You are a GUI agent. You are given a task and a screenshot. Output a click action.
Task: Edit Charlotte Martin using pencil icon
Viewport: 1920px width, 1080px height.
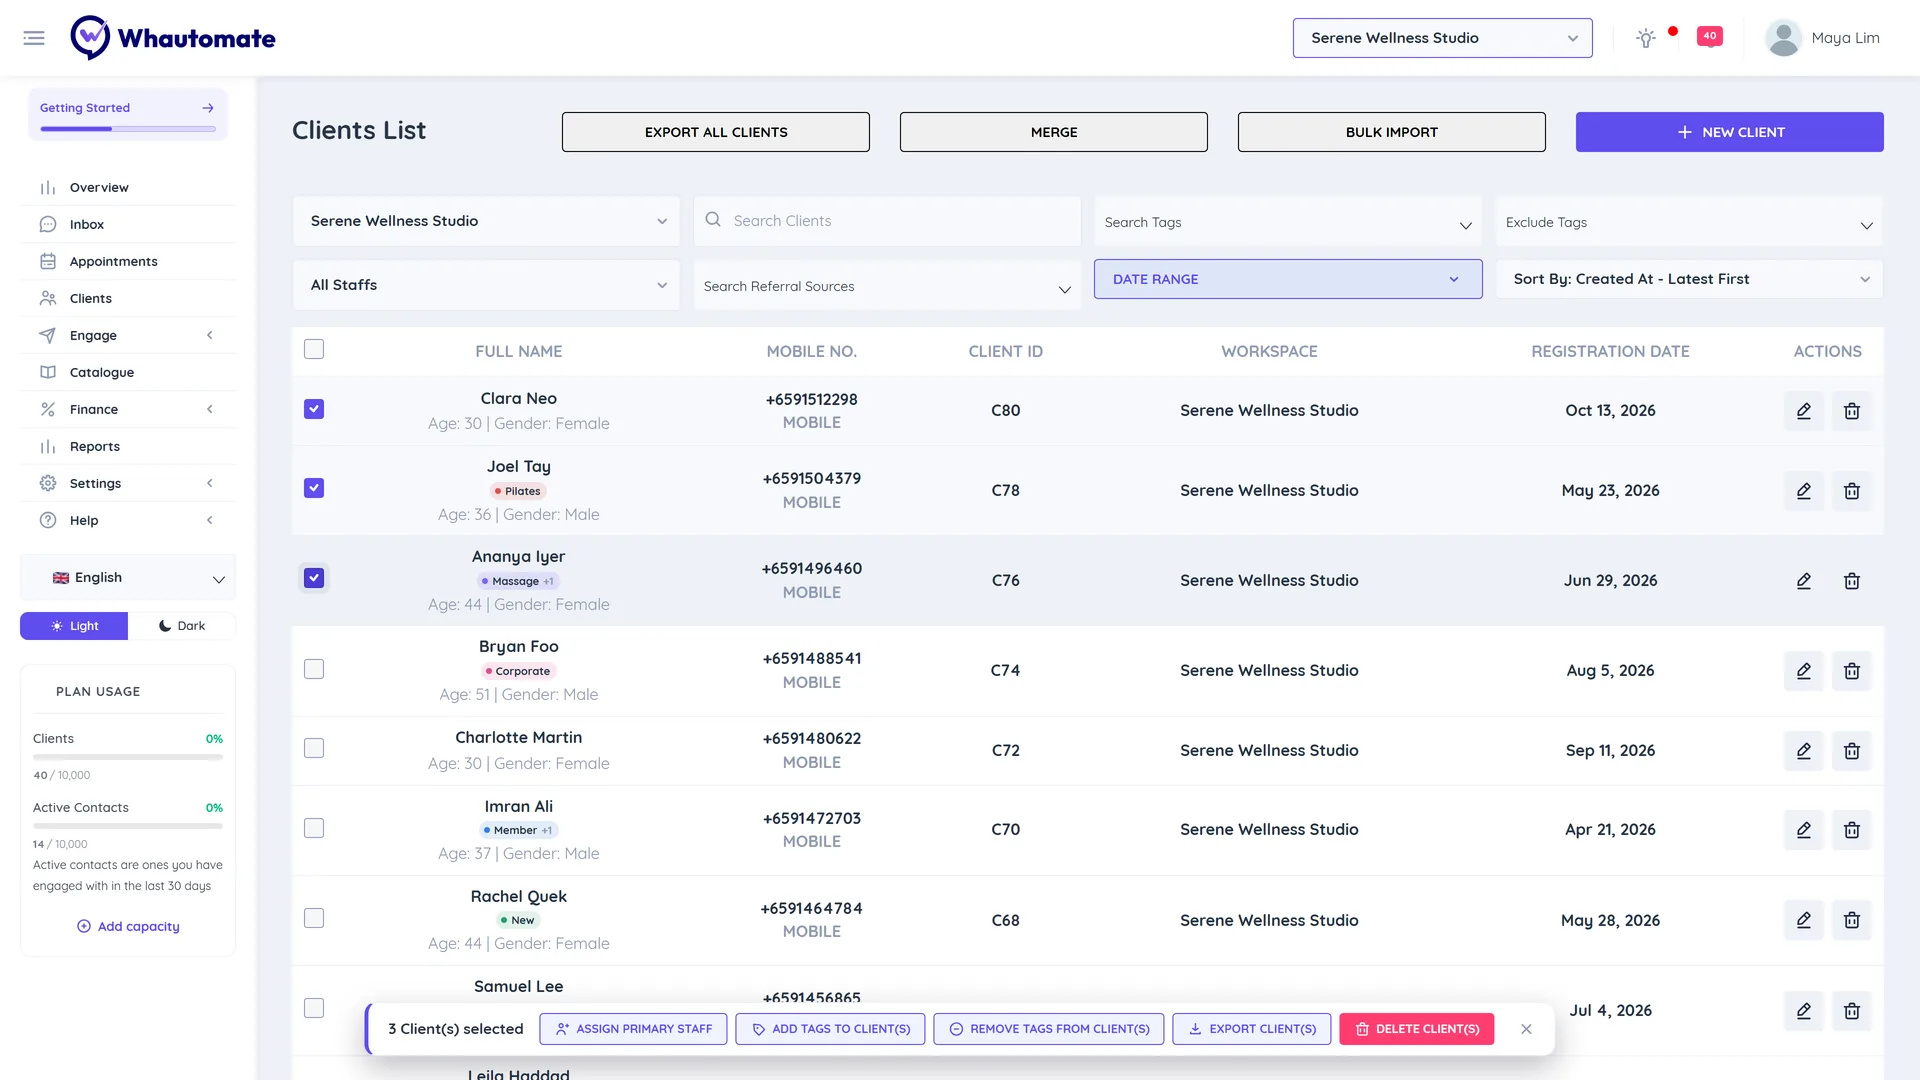pos(1804,751)
